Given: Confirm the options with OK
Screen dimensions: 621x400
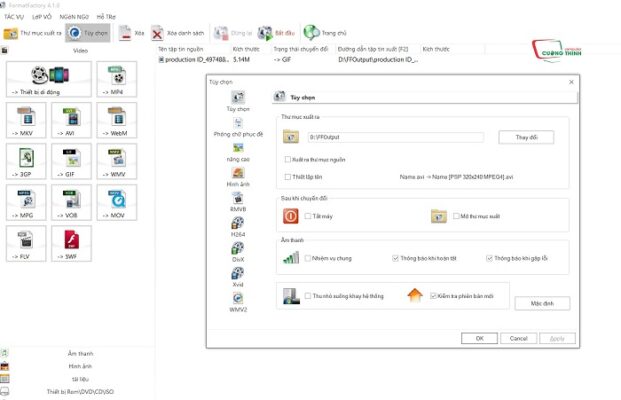Looking at the screenshot, I should coord(479,338).
